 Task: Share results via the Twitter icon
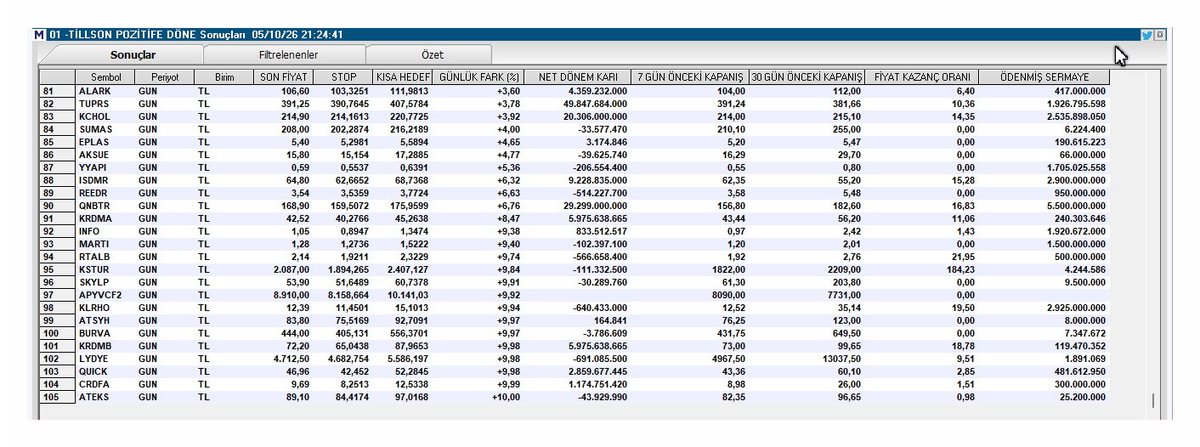[1146, 34]
